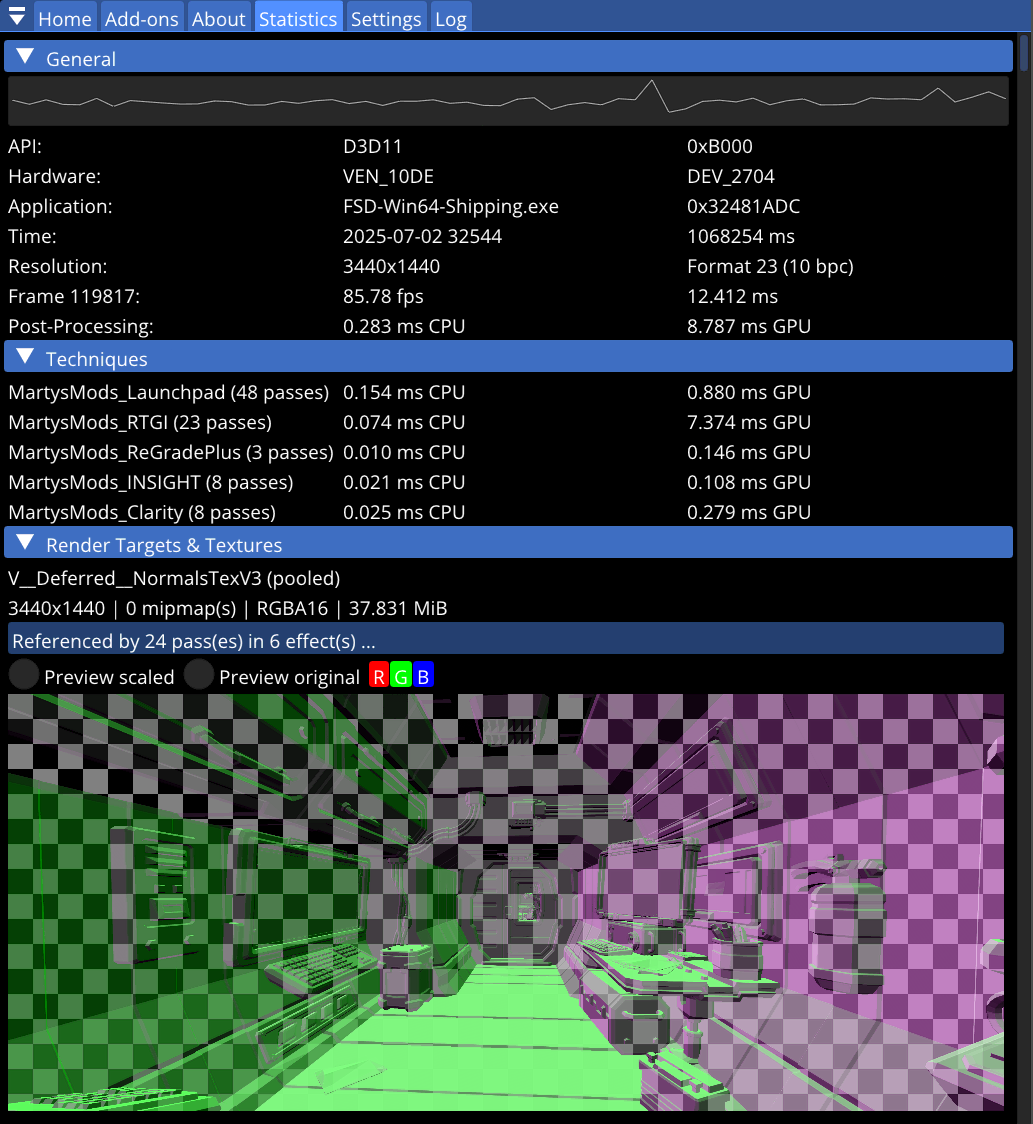Click the 12.412 ms frame time value
This screenshot has height=1124, width=1033.
click(x=733, y=297)
